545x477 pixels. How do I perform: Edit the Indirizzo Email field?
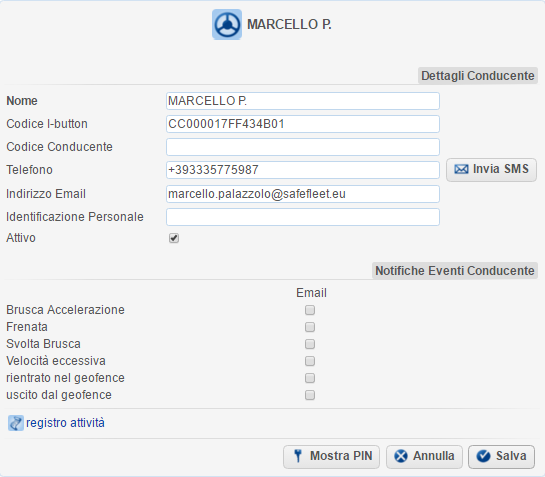click(x=303, y=194)
